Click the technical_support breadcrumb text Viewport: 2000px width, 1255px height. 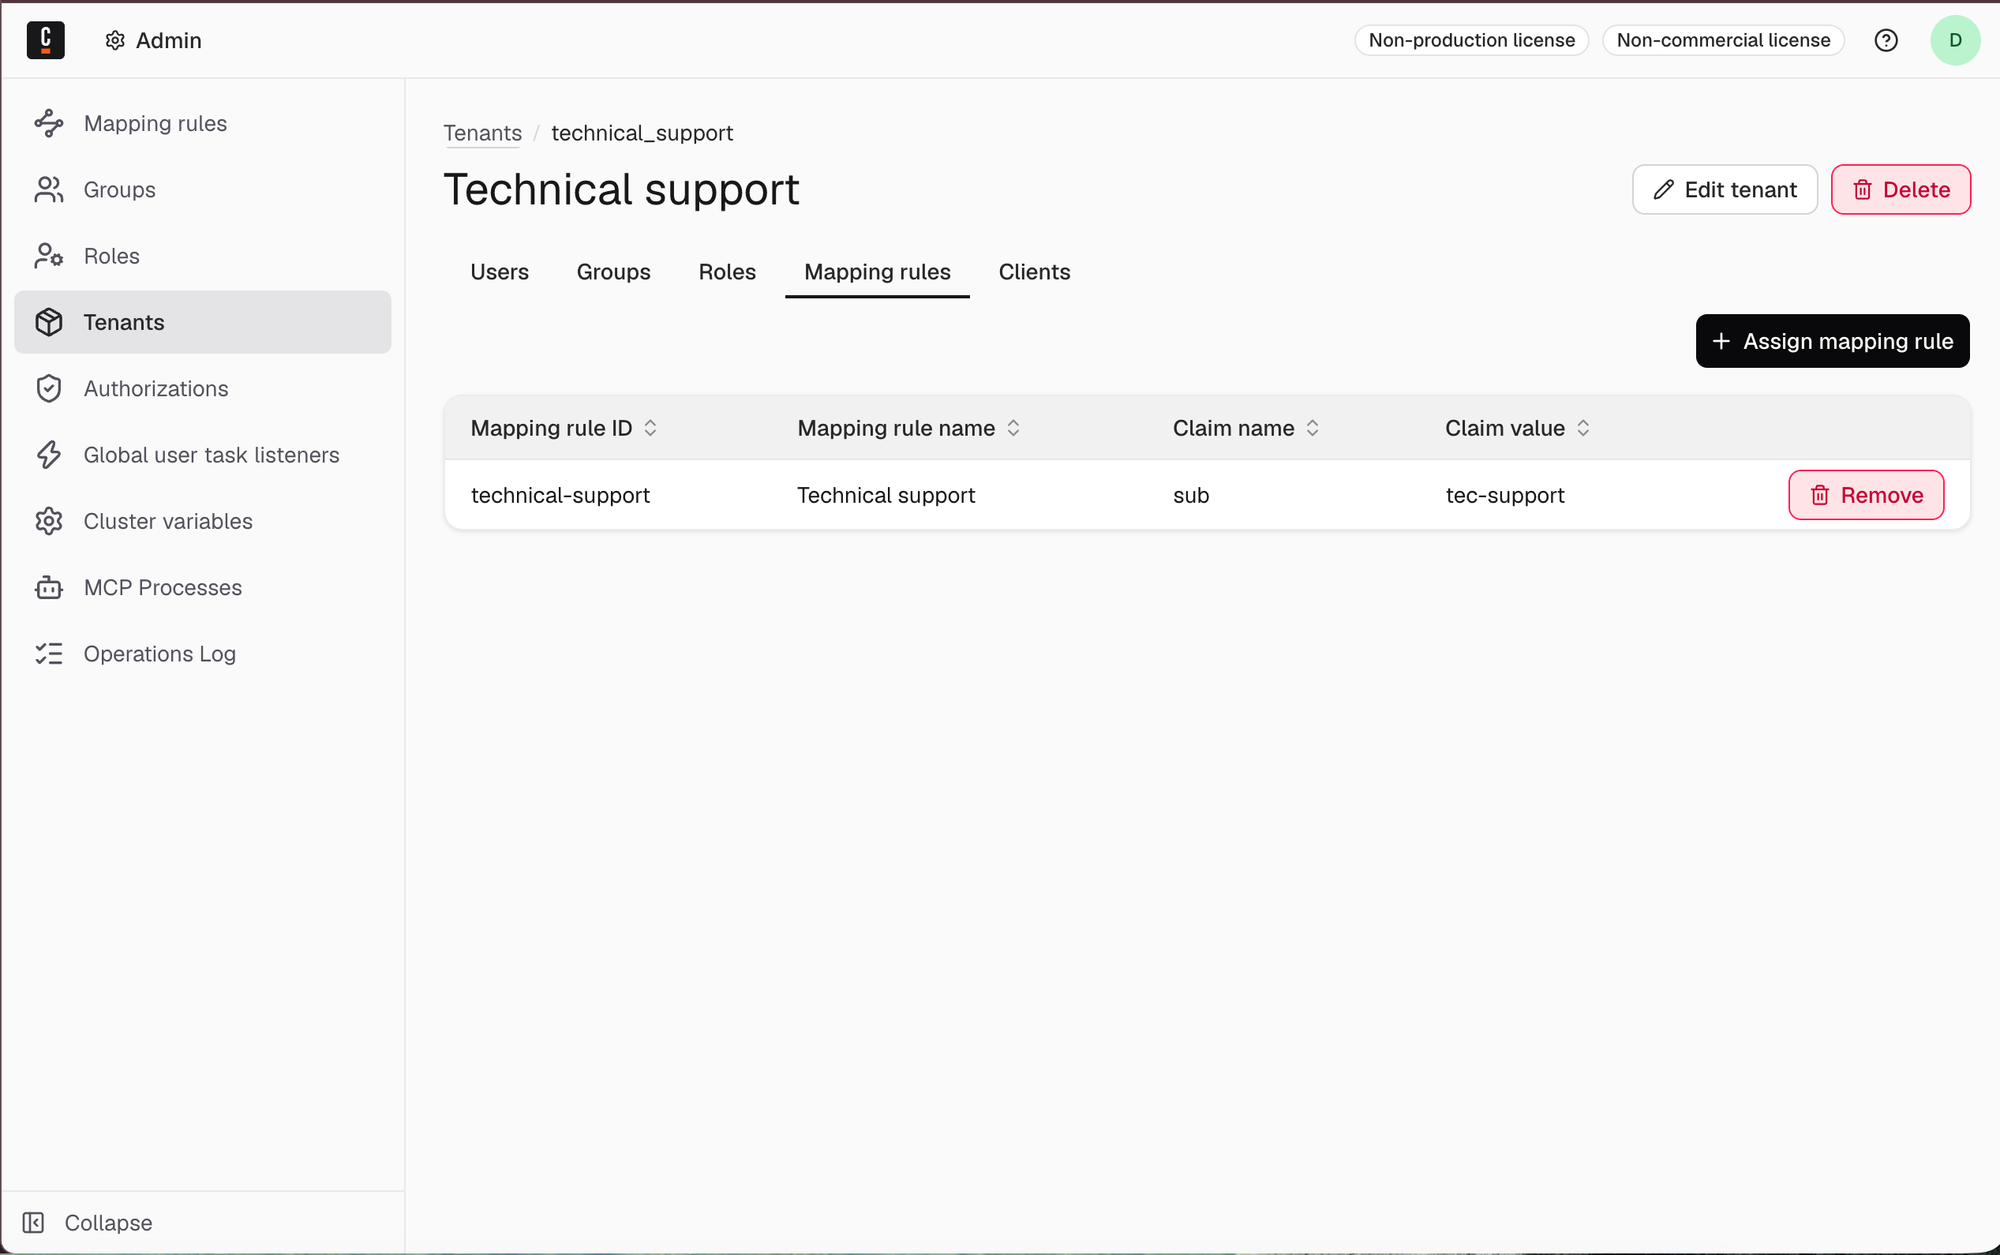point(642,133)
